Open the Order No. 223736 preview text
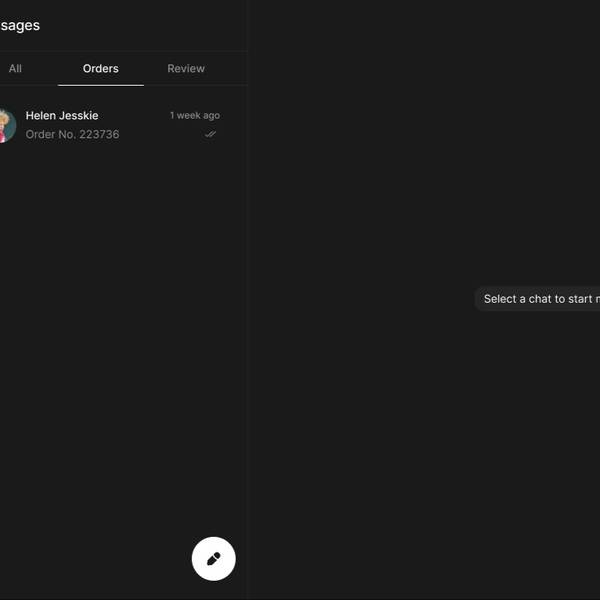This screenshot has width=600, height=600. coord(72,134)
